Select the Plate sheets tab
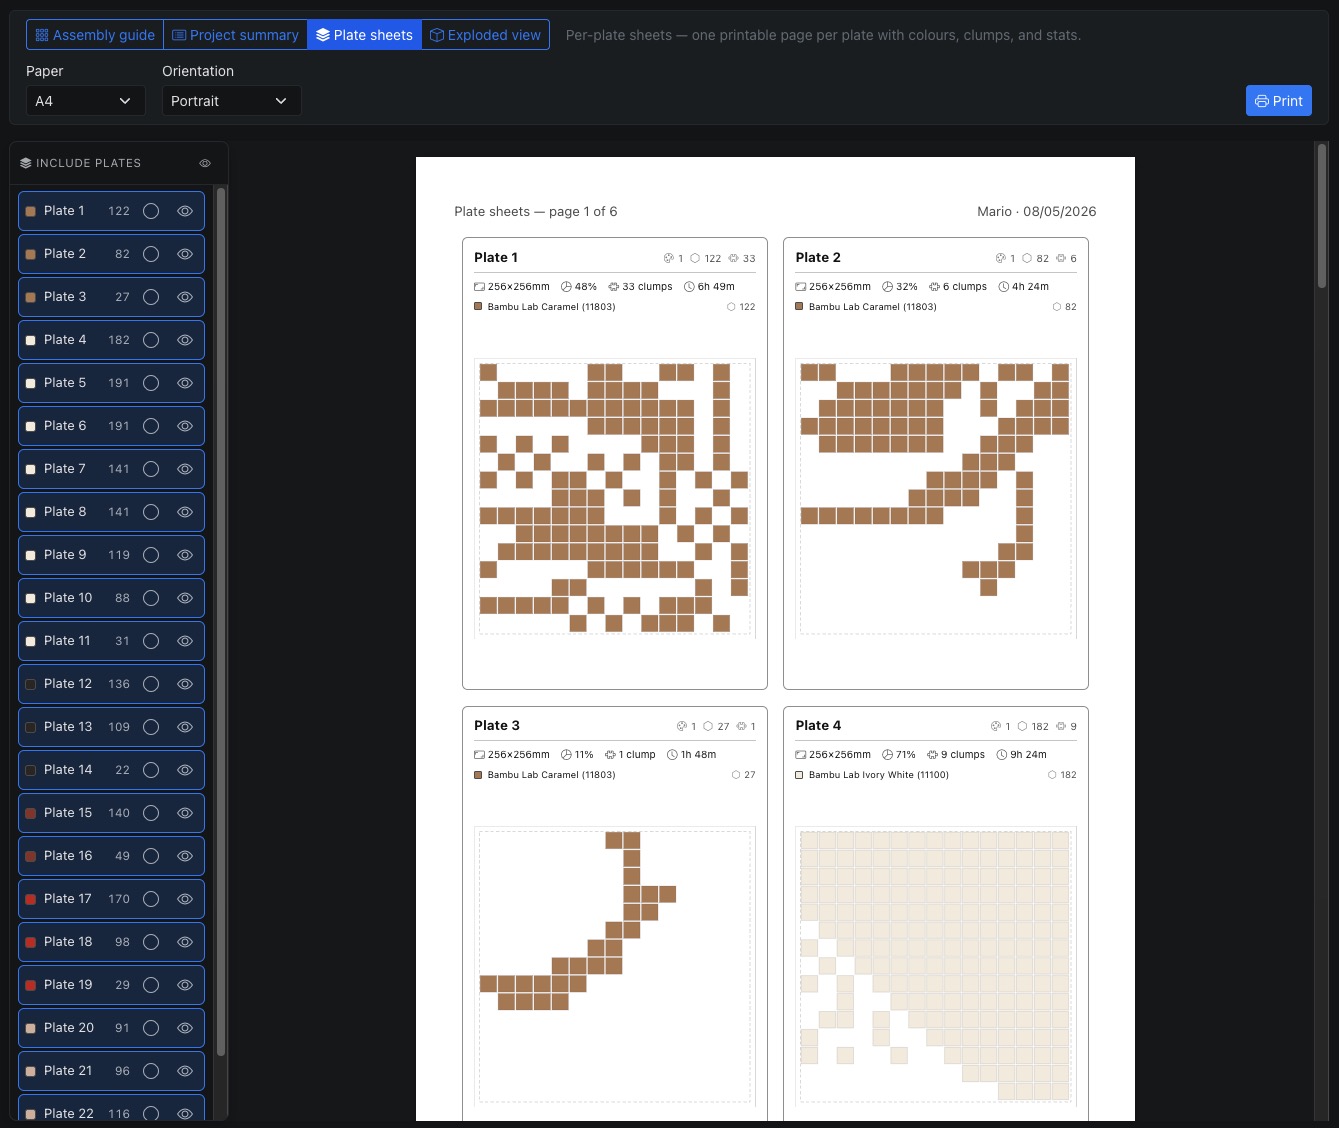 click(364, 35)
